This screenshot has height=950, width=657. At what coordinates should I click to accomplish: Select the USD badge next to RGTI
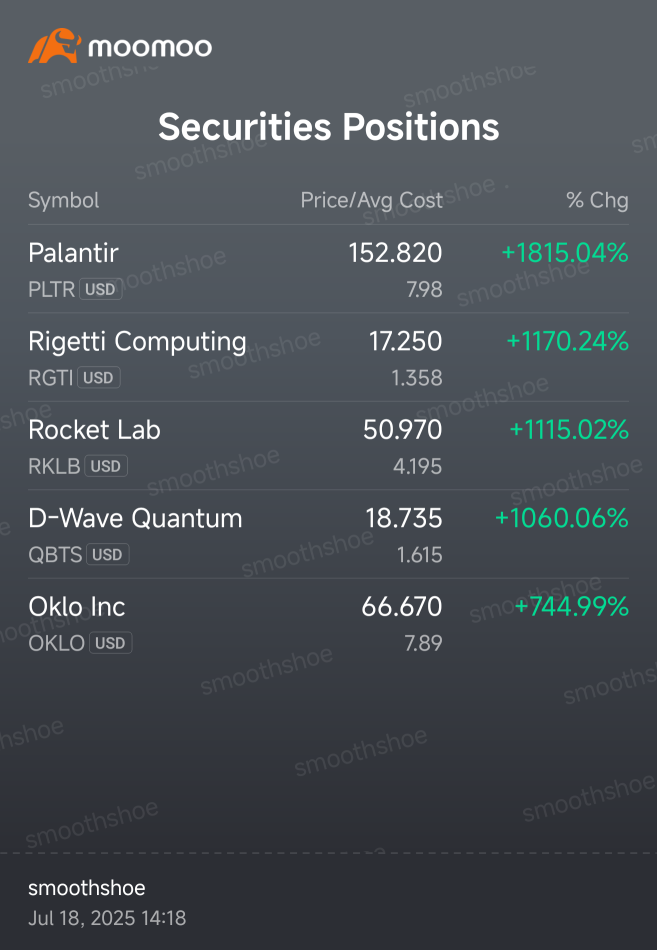pos(99,378)
